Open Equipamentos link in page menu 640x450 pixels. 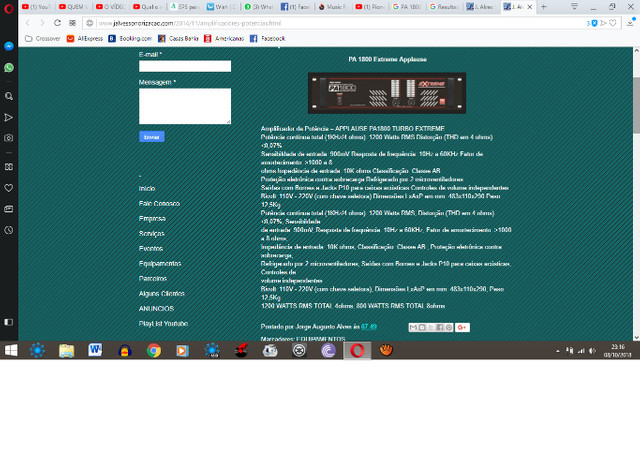click(x=160, y=264)
